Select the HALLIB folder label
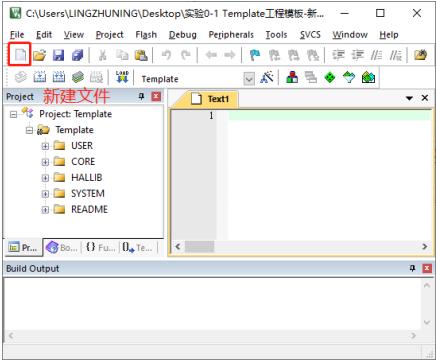Viewport: 436px width, 362px height. click(x=87, y=178)
